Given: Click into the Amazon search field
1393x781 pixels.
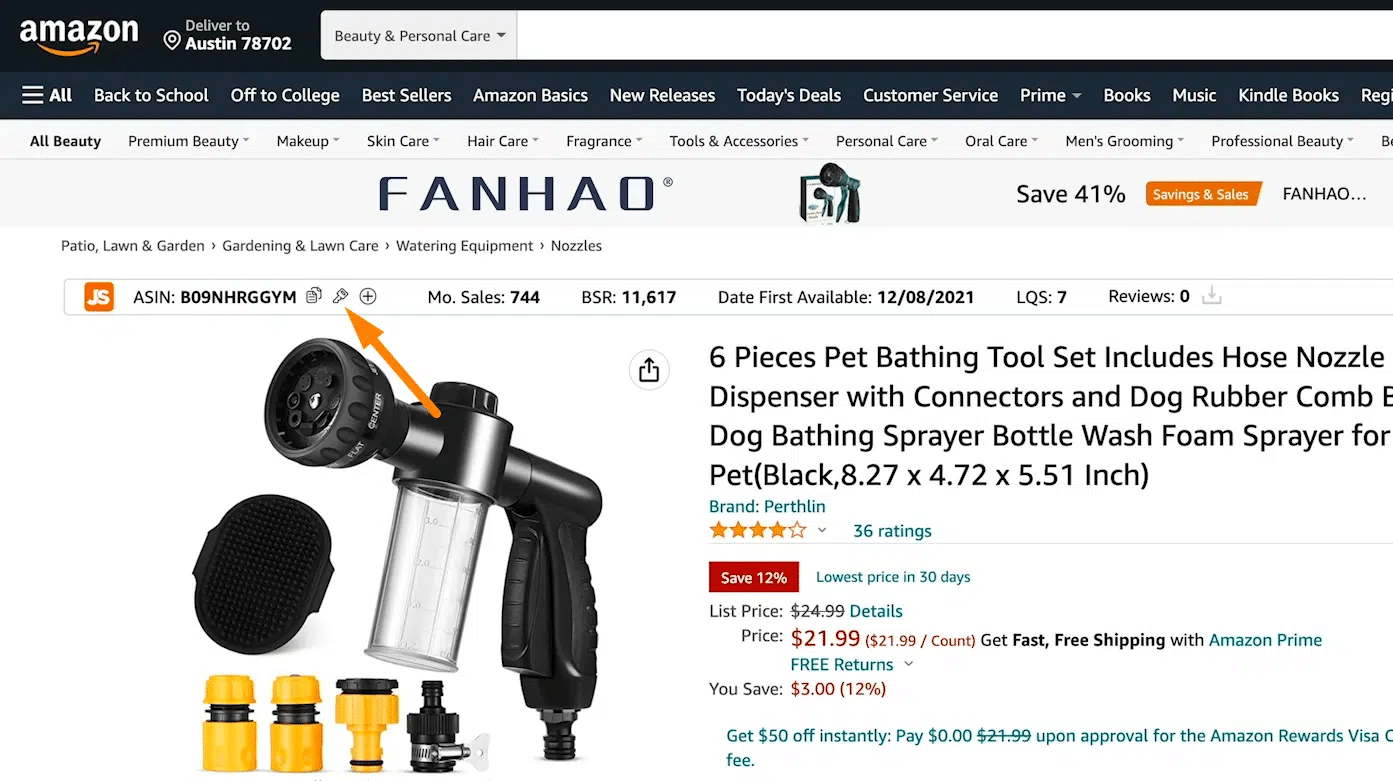Looking at the screenshot, I should point(955,36).
